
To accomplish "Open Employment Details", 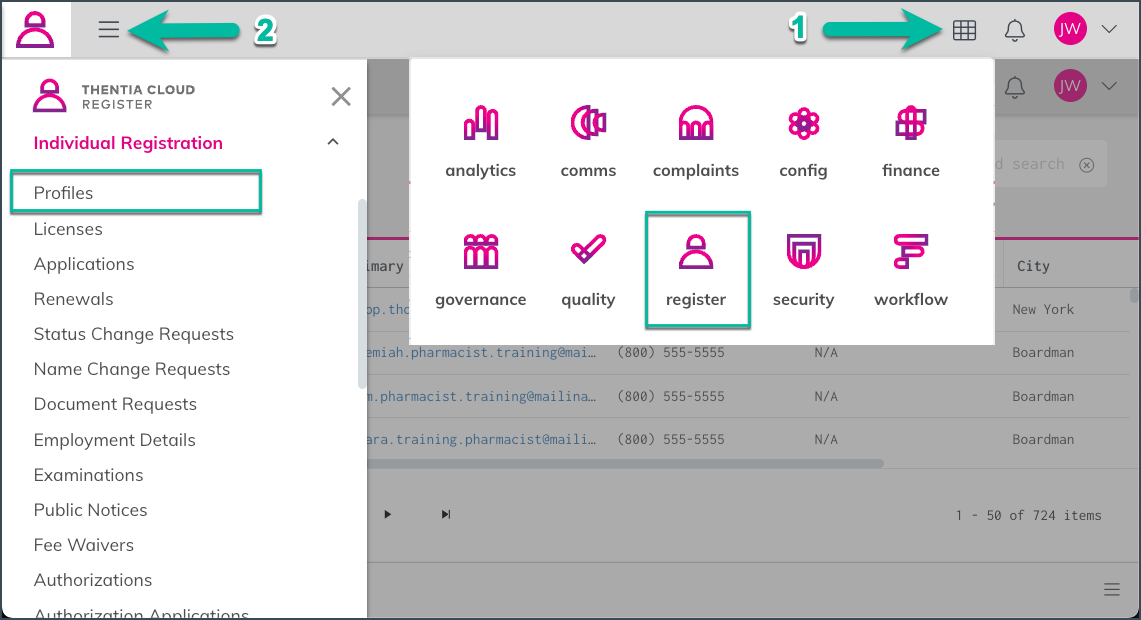I will 114,440.
